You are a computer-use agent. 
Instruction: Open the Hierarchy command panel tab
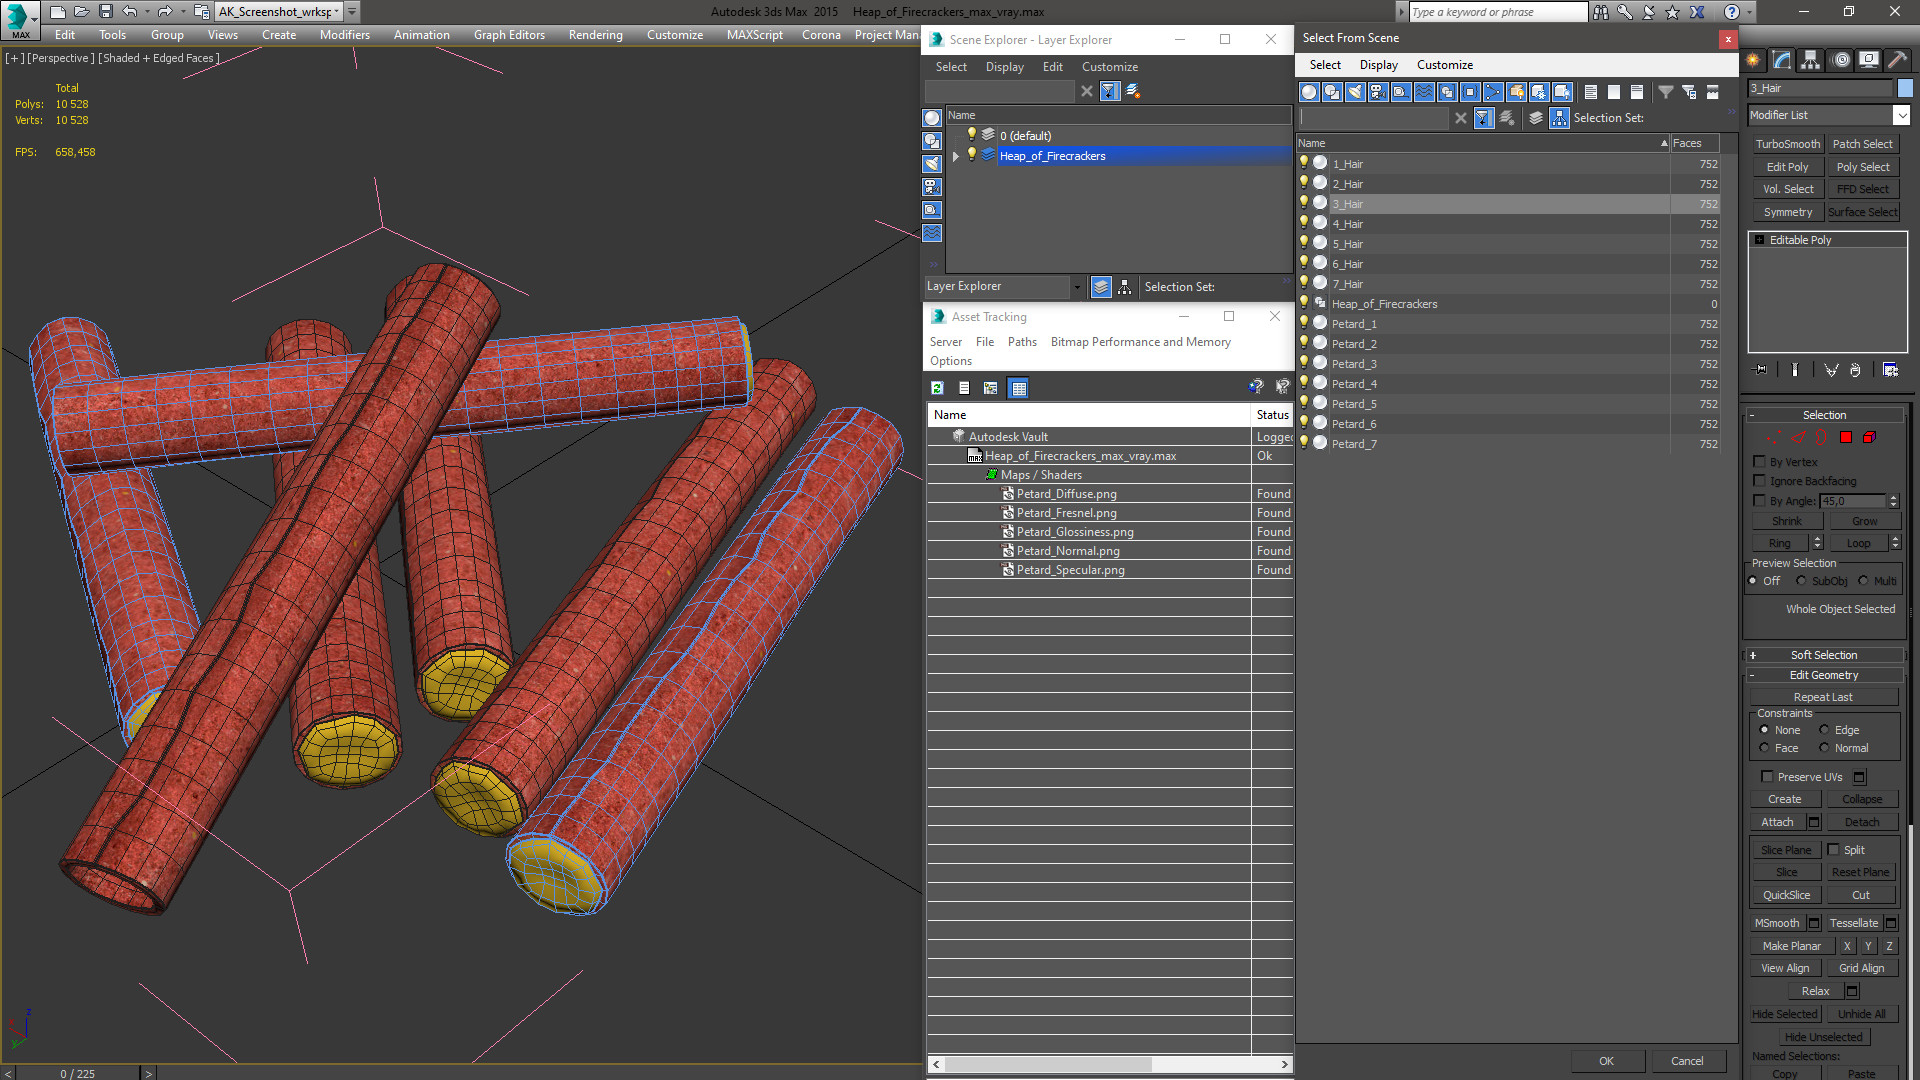(x=1810, y=61)
